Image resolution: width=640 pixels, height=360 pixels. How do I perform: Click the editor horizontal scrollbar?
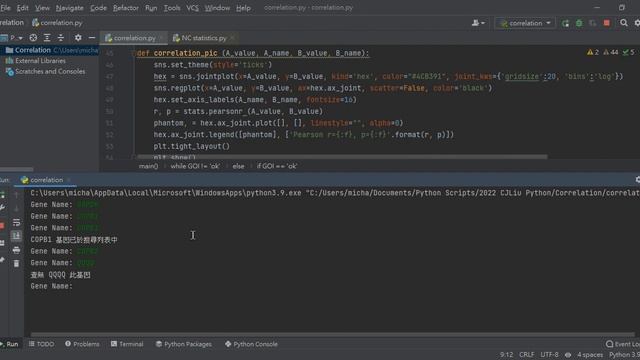[x=342, y=157]
